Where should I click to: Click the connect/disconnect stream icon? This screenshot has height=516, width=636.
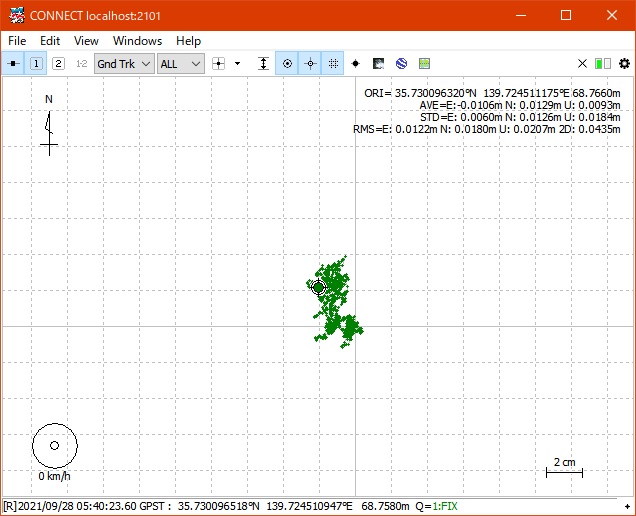coord(14,63)
